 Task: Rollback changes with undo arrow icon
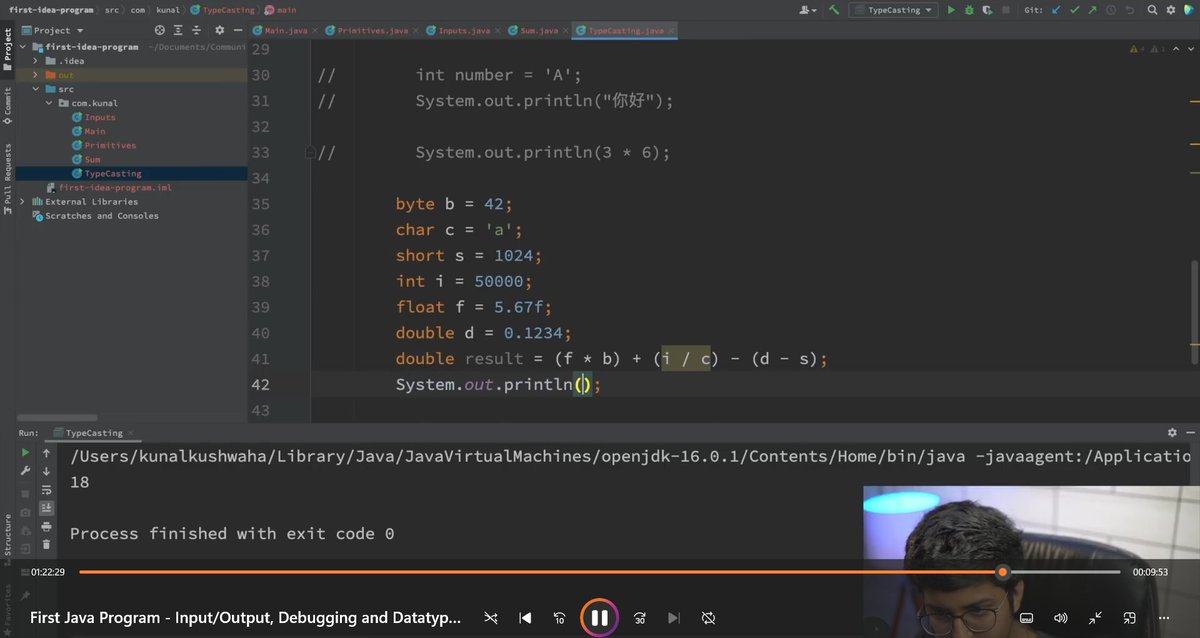pos(1130,10)
